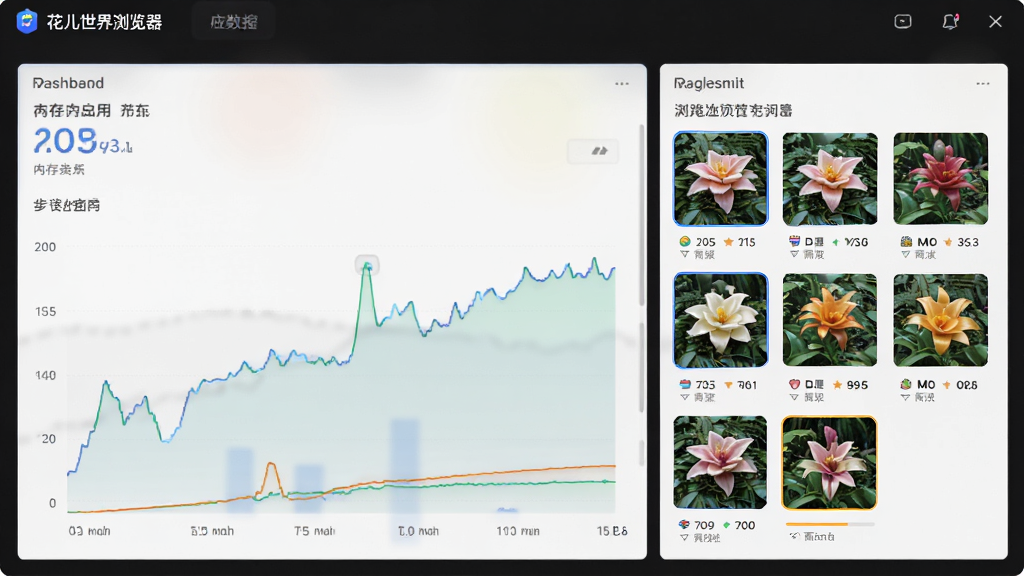Click the T5 mah x-axis label
Screen dimensions: 1024x576
click(x=314, y=531)
